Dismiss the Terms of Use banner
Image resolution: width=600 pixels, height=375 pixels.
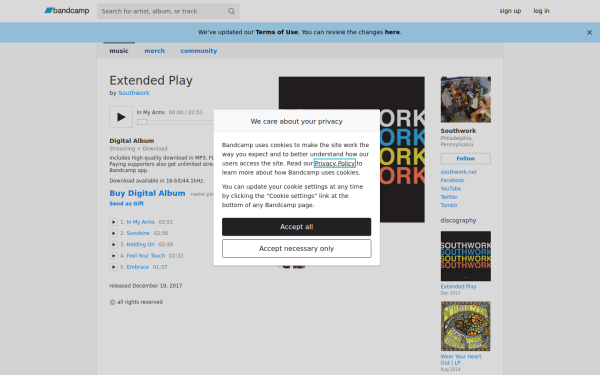coord(589,33)
